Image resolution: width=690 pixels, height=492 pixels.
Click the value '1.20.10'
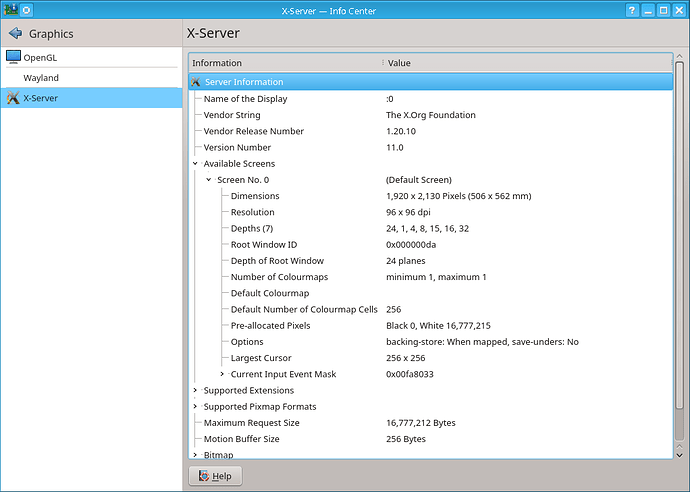tap(401, 131)
